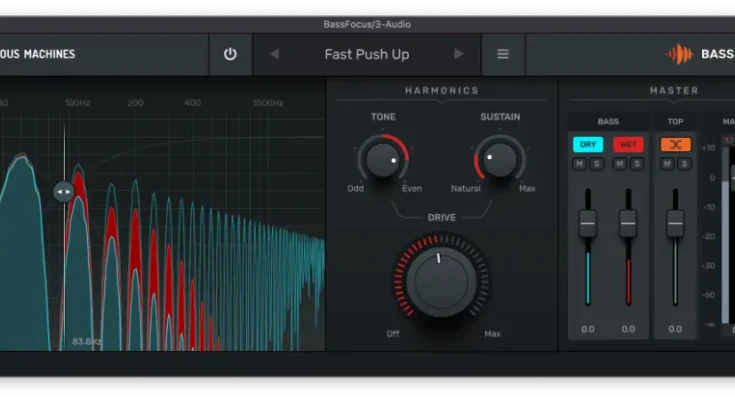This screenshot has width=735, height=400.
Task: Click the Tone knob in Harmonics
Action: pyautogui.click(x=382, y=158)
